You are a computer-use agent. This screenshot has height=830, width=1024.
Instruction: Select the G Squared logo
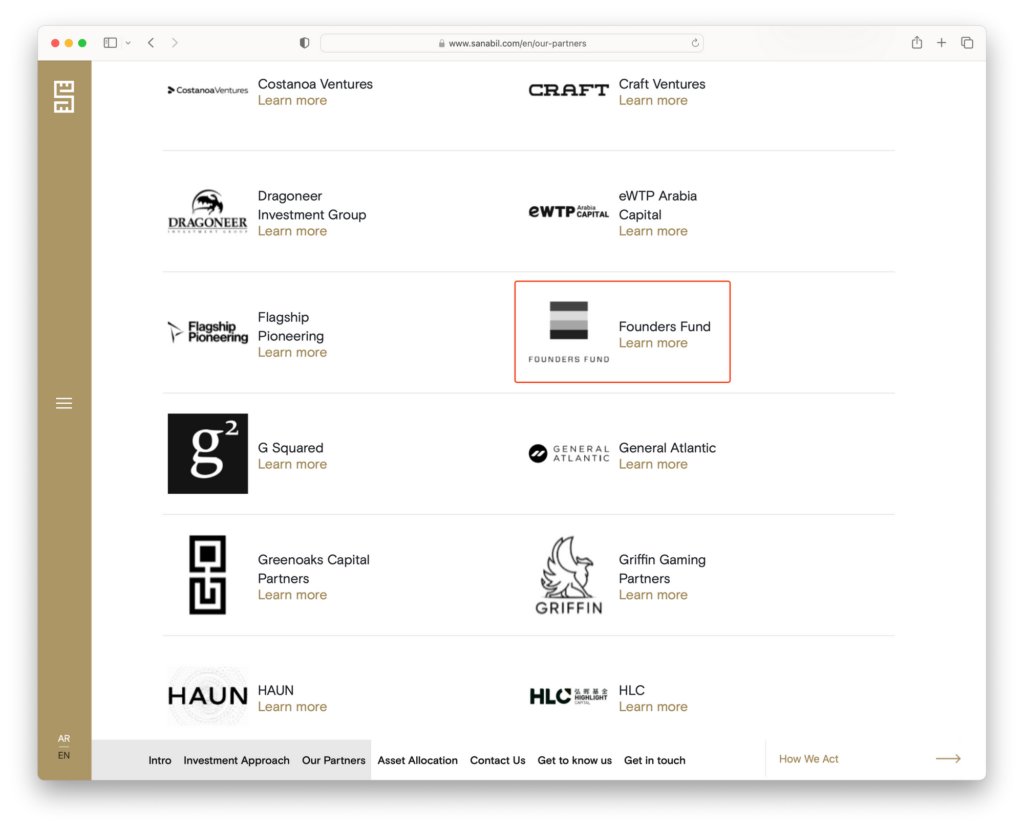[207, 453]
